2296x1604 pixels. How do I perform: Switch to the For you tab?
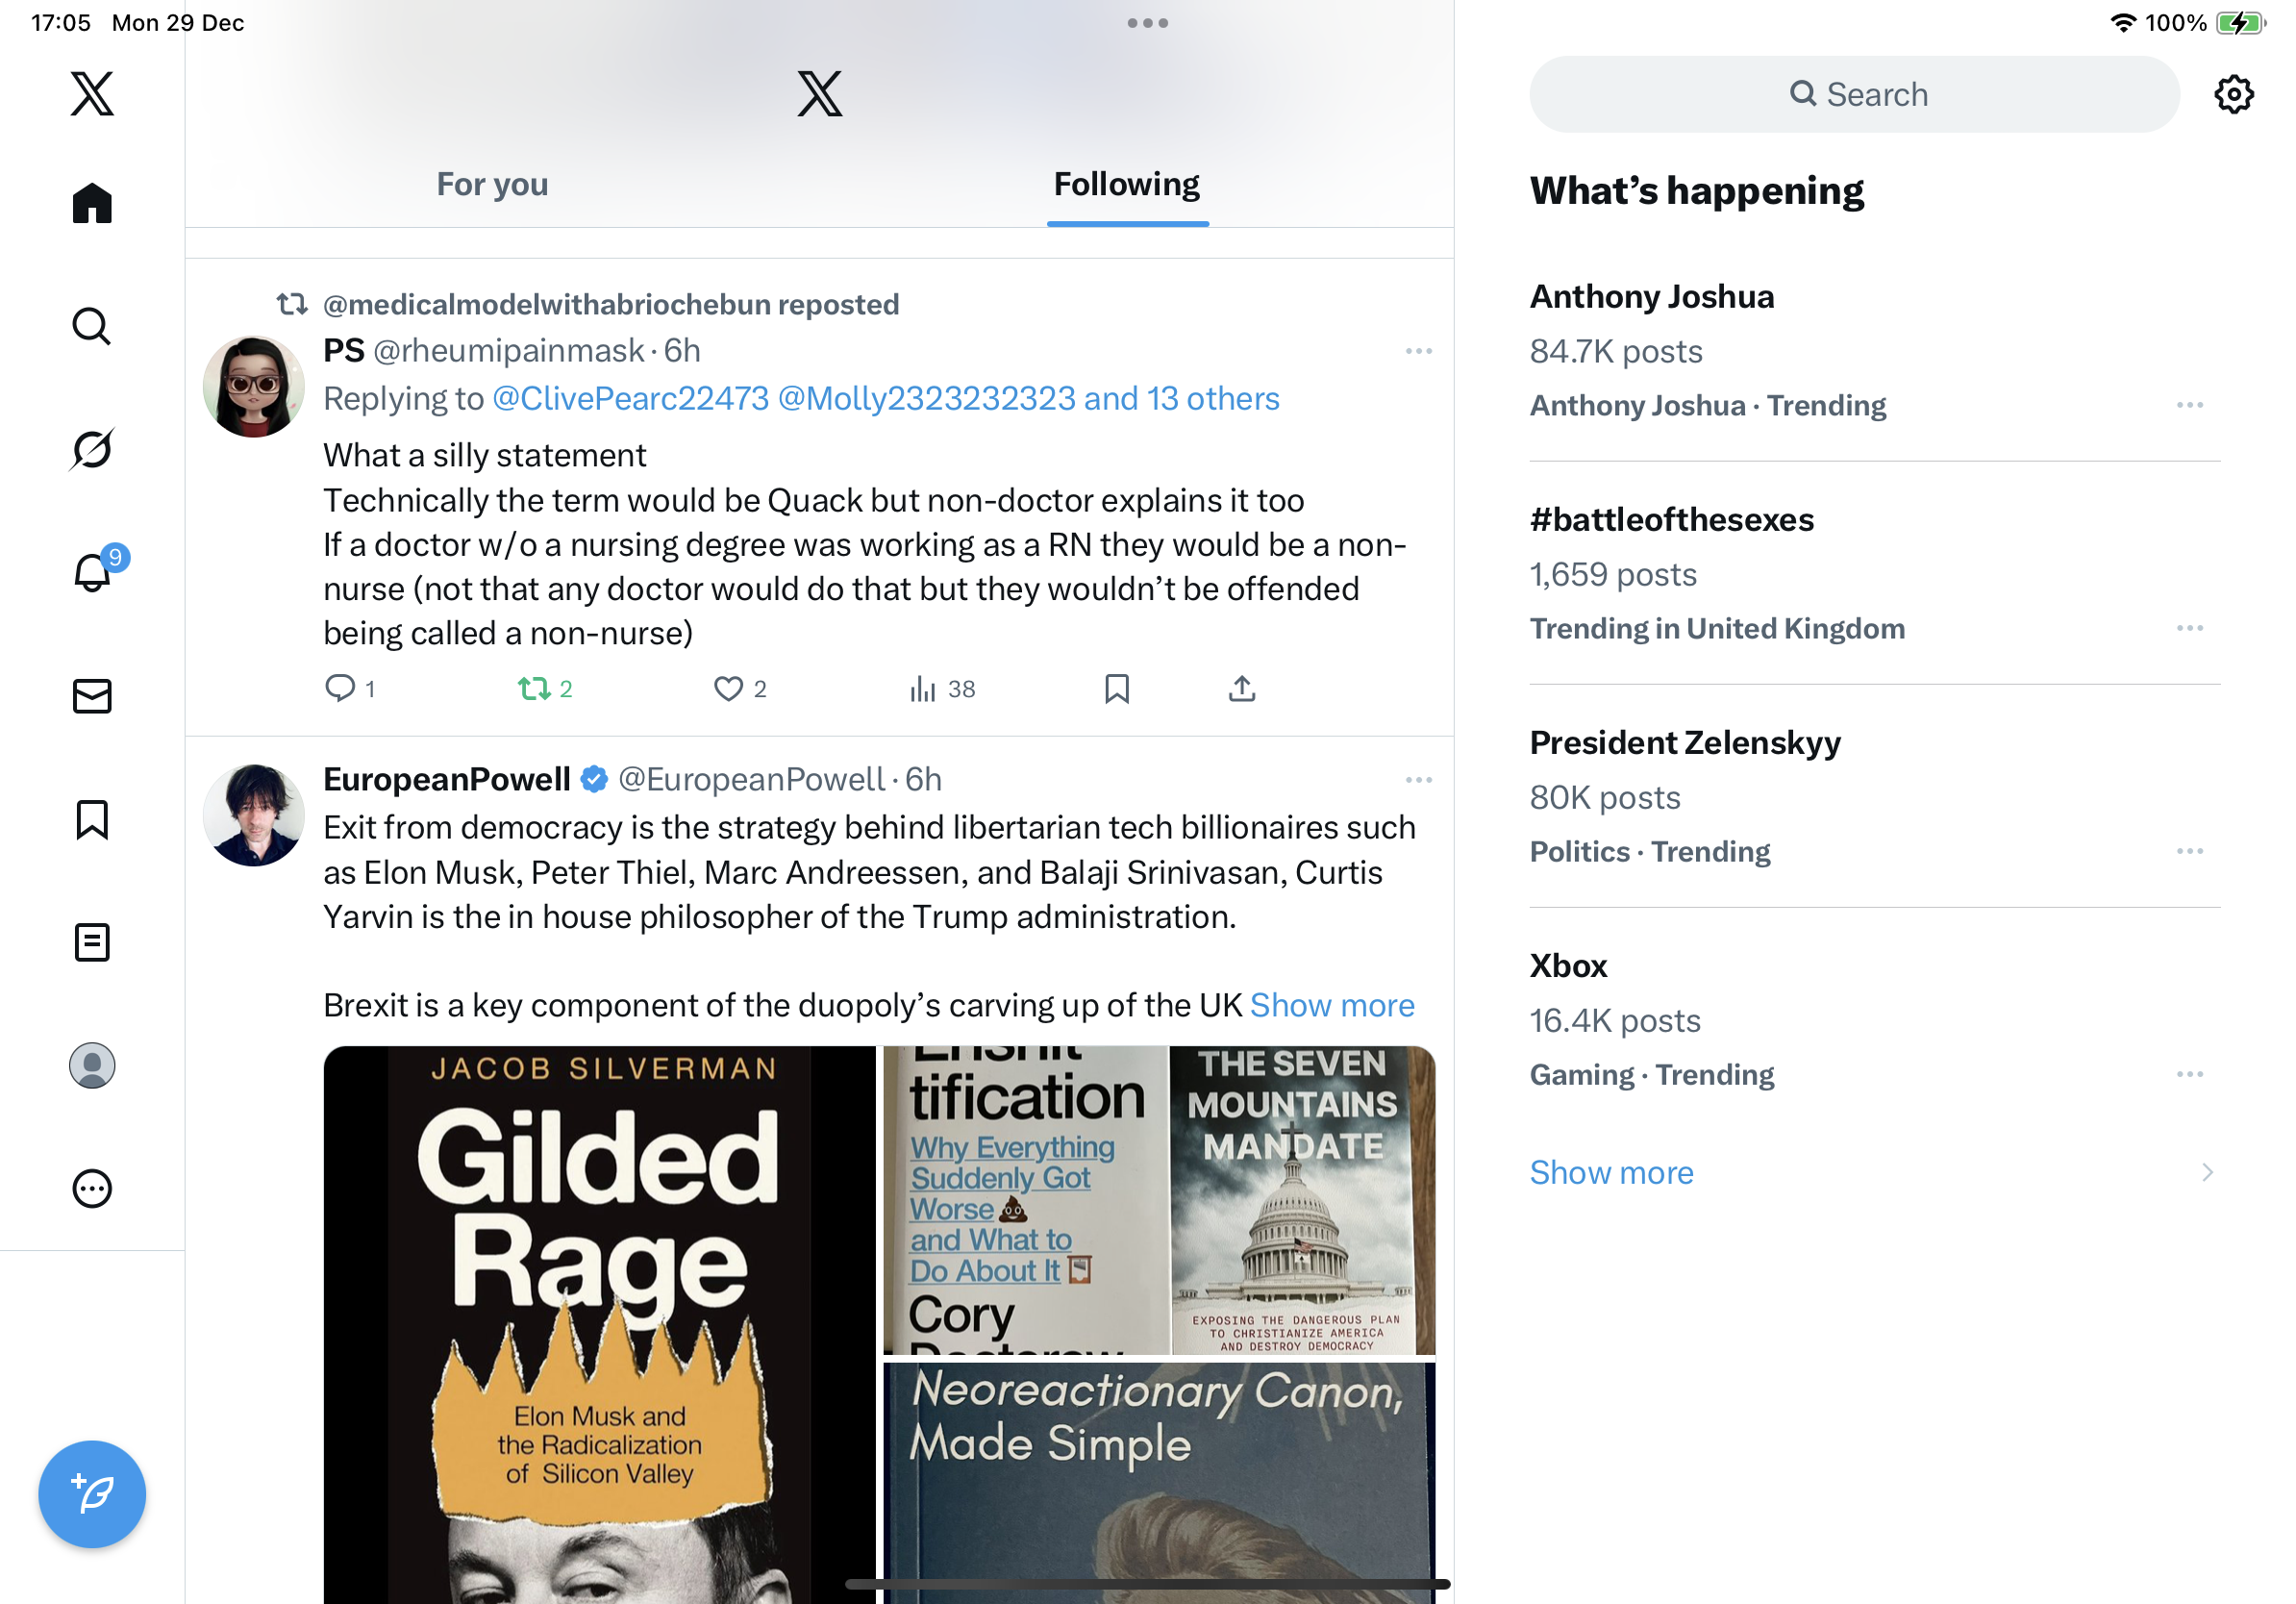pos(492,184)
